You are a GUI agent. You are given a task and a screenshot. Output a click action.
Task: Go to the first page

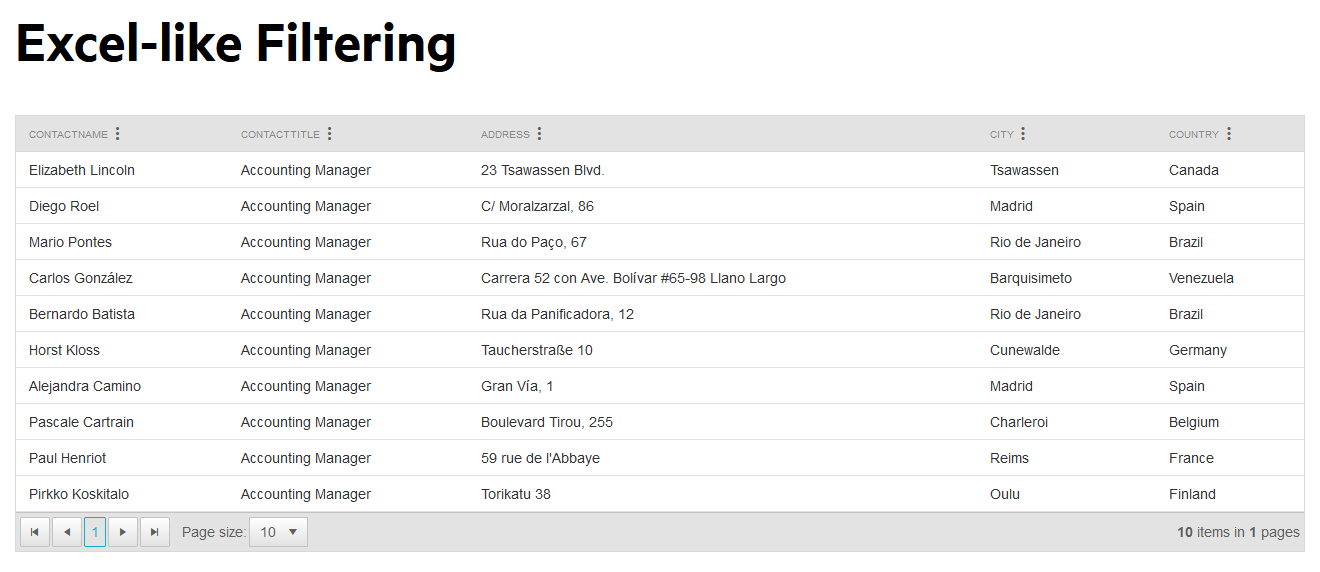35,532
